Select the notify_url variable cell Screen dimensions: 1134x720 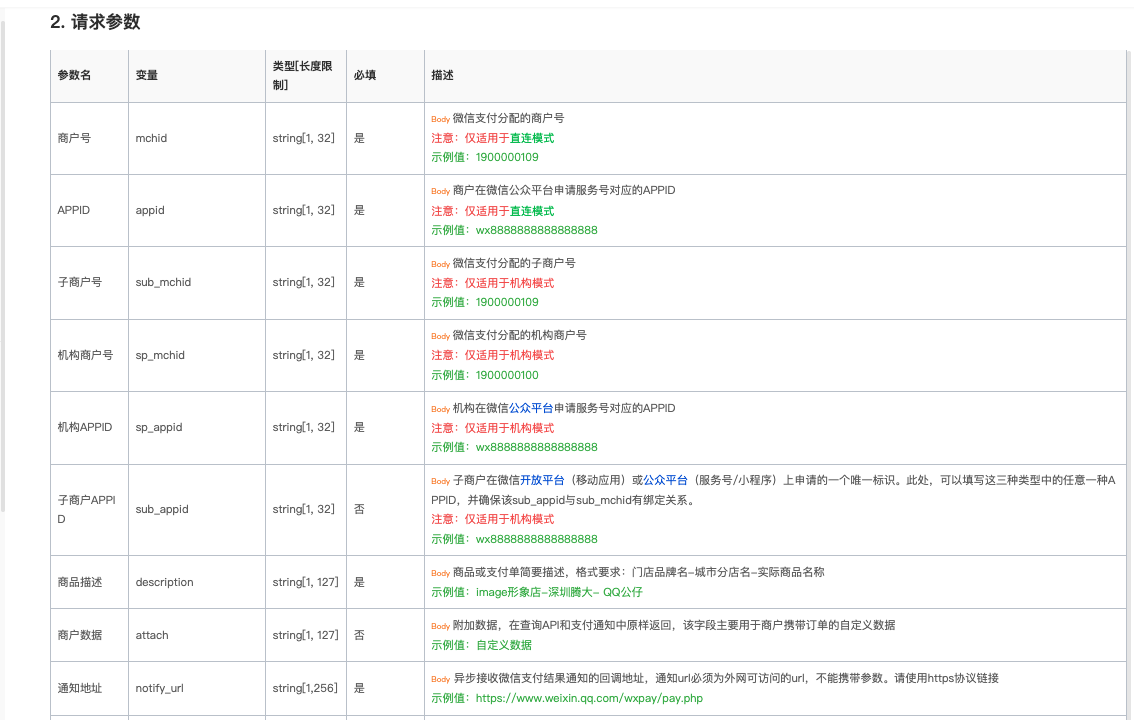click(x=197, y=688)
